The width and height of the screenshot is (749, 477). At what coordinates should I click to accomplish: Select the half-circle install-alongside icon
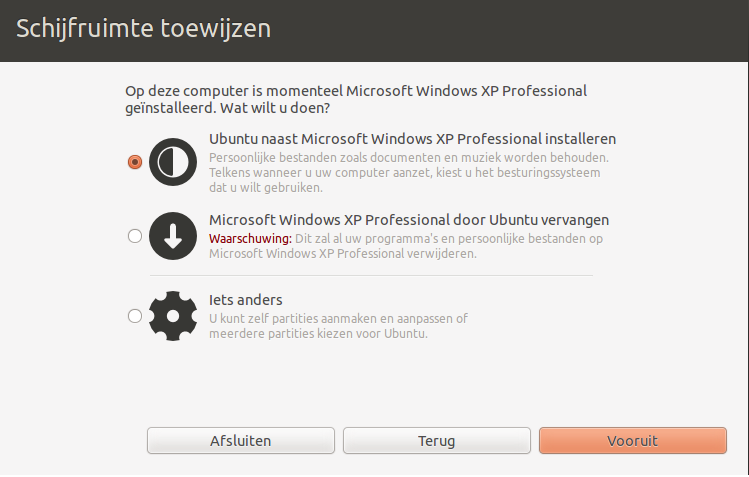tap(173, 162)
